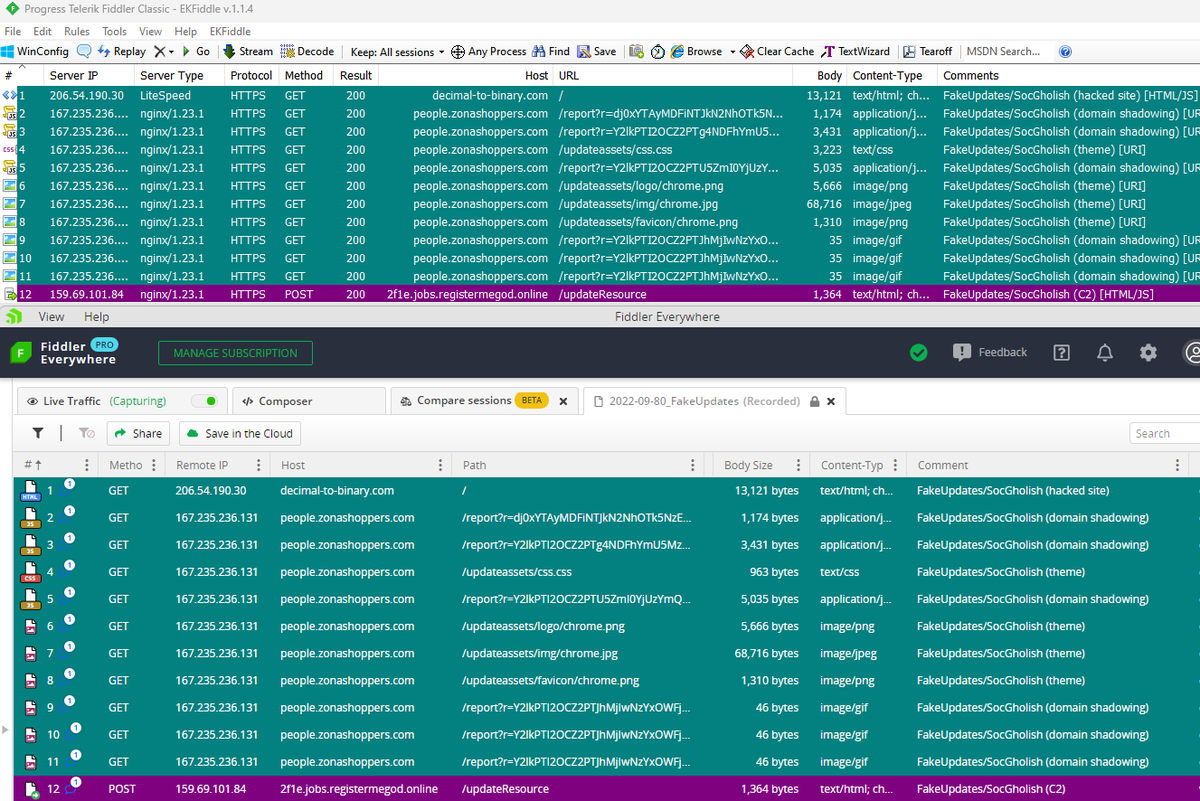Image resolution: width=1200 pixels, height=801 pixels.
Task: Click the MANAGE SUBSCRIPTION button
Action: 235,353
